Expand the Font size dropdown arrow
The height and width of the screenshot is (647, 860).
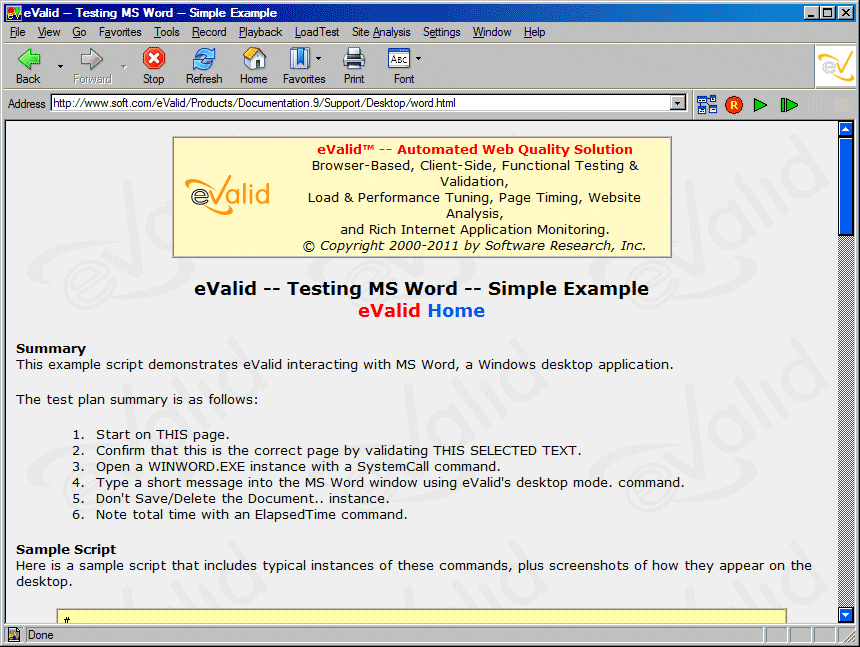[x=418, y=59]
